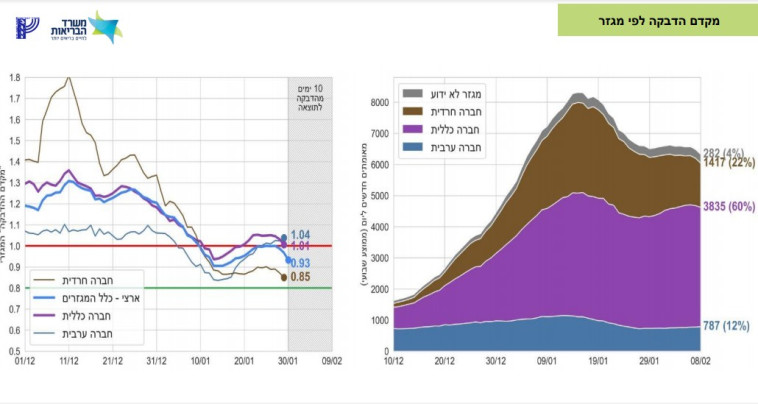Screen dimensions: 758x404
Task: Click the 10 ימים מהדבקה לתוצאה annotation
Action: click(311, 101)
